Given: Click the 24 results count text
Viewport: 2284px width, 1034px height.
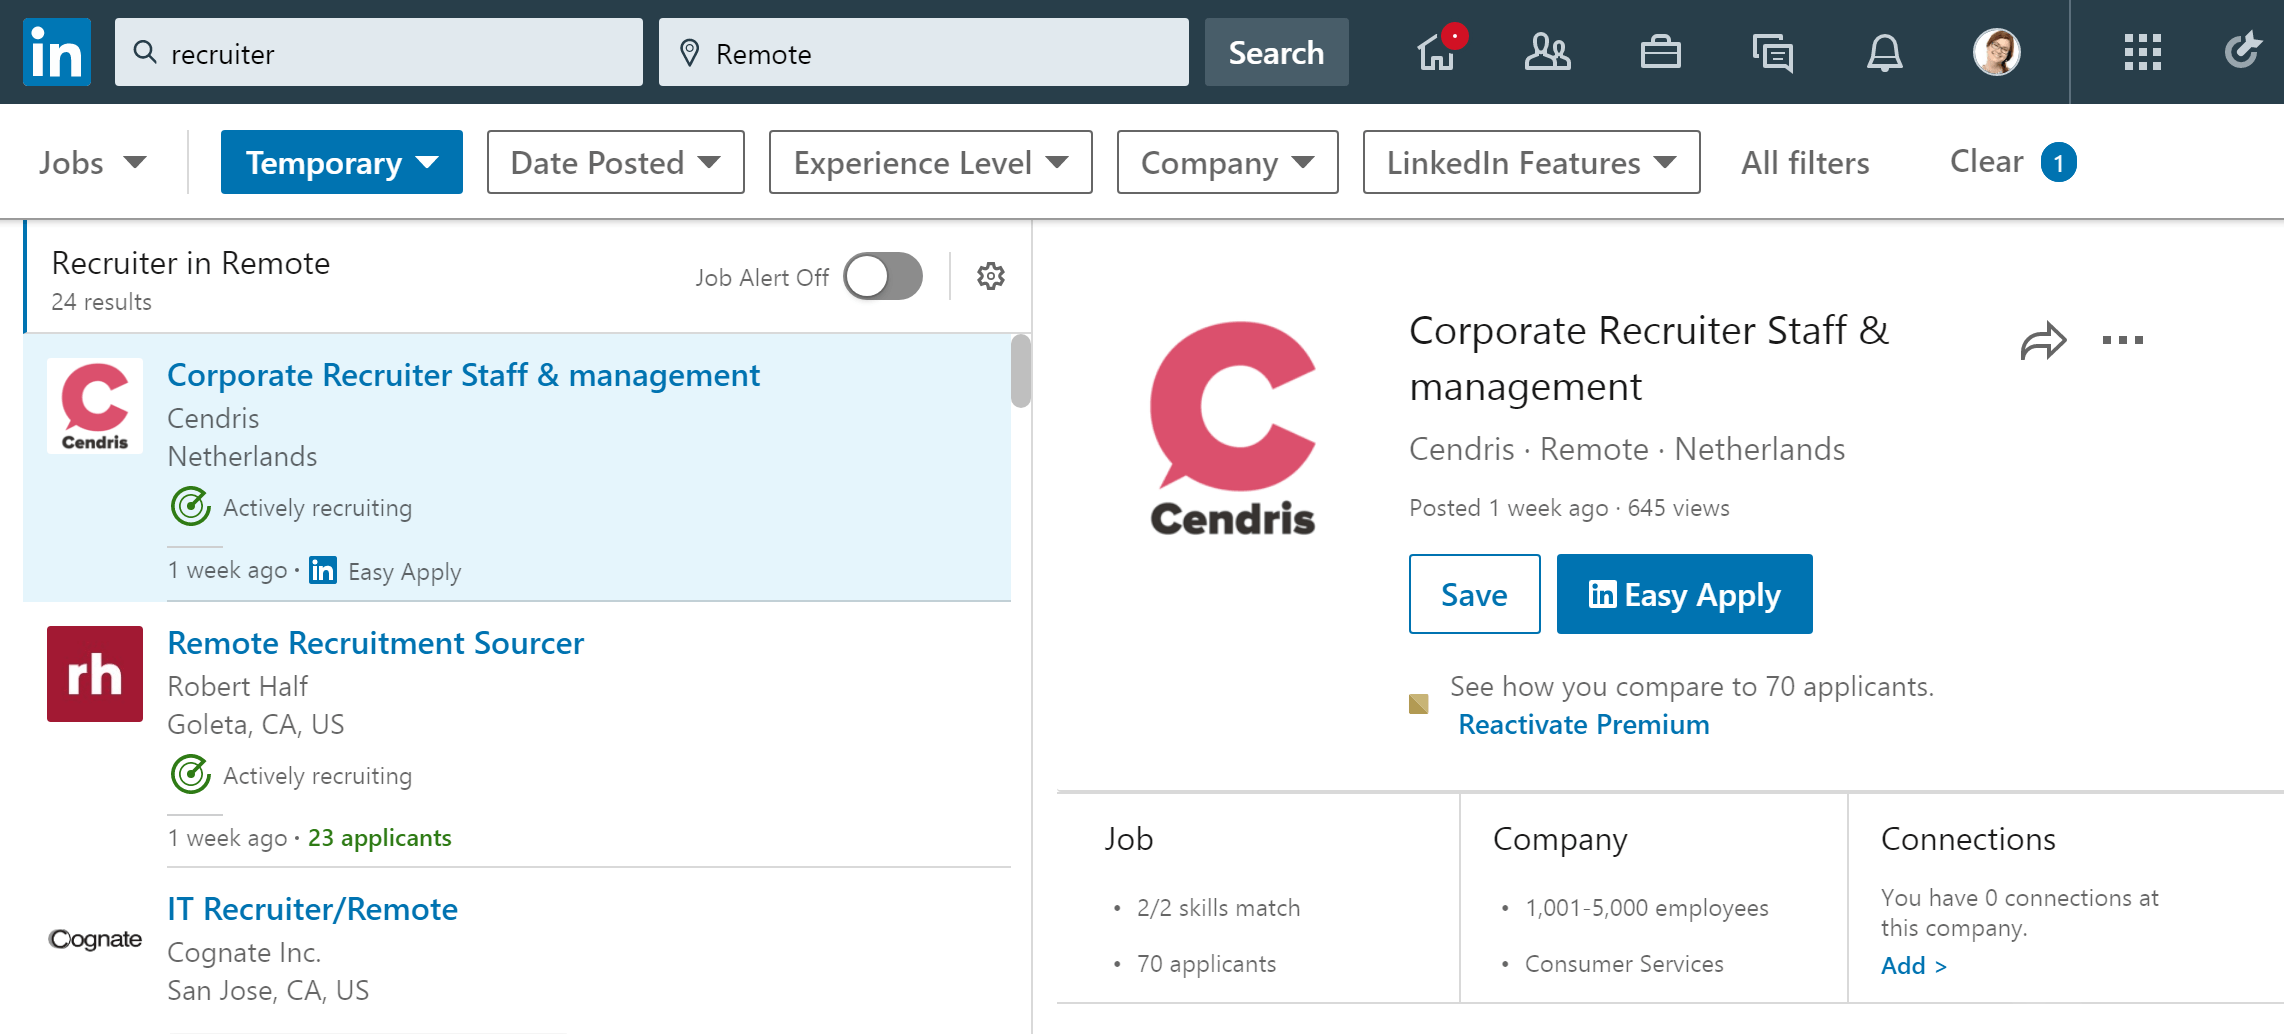Looking at the screenshot, I should [x=101, y=302].
